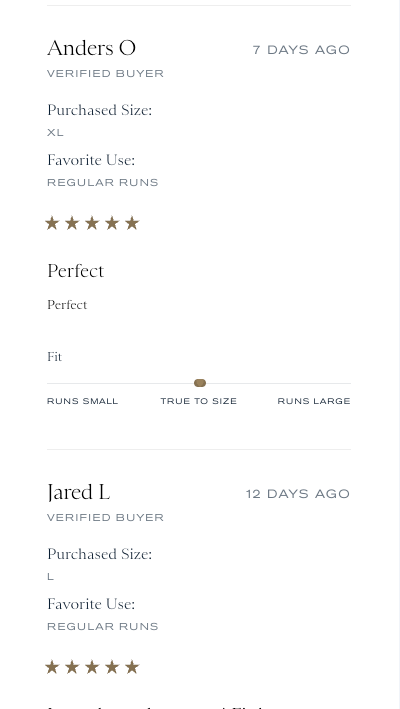400x709 pixels.
Task: Click first star in Jared L's rating
Action: coord(52,667)
